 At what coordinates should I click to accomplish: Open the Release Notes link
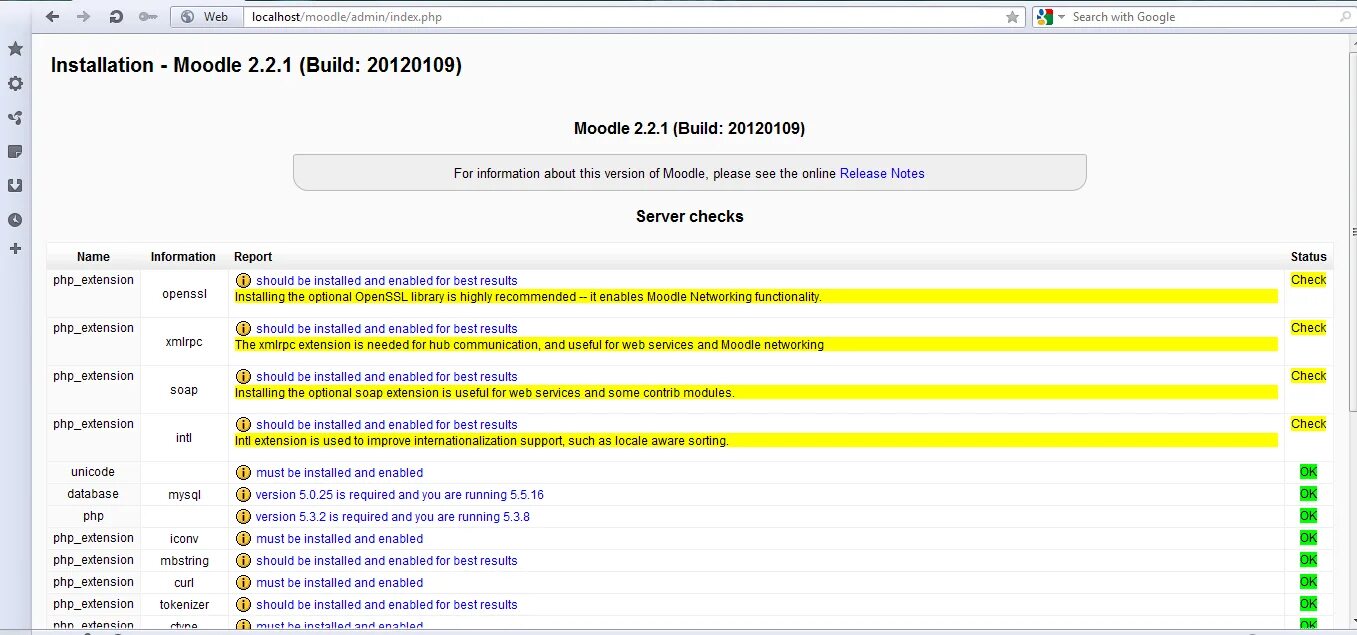pyautogui.click(x=882, y=173)
